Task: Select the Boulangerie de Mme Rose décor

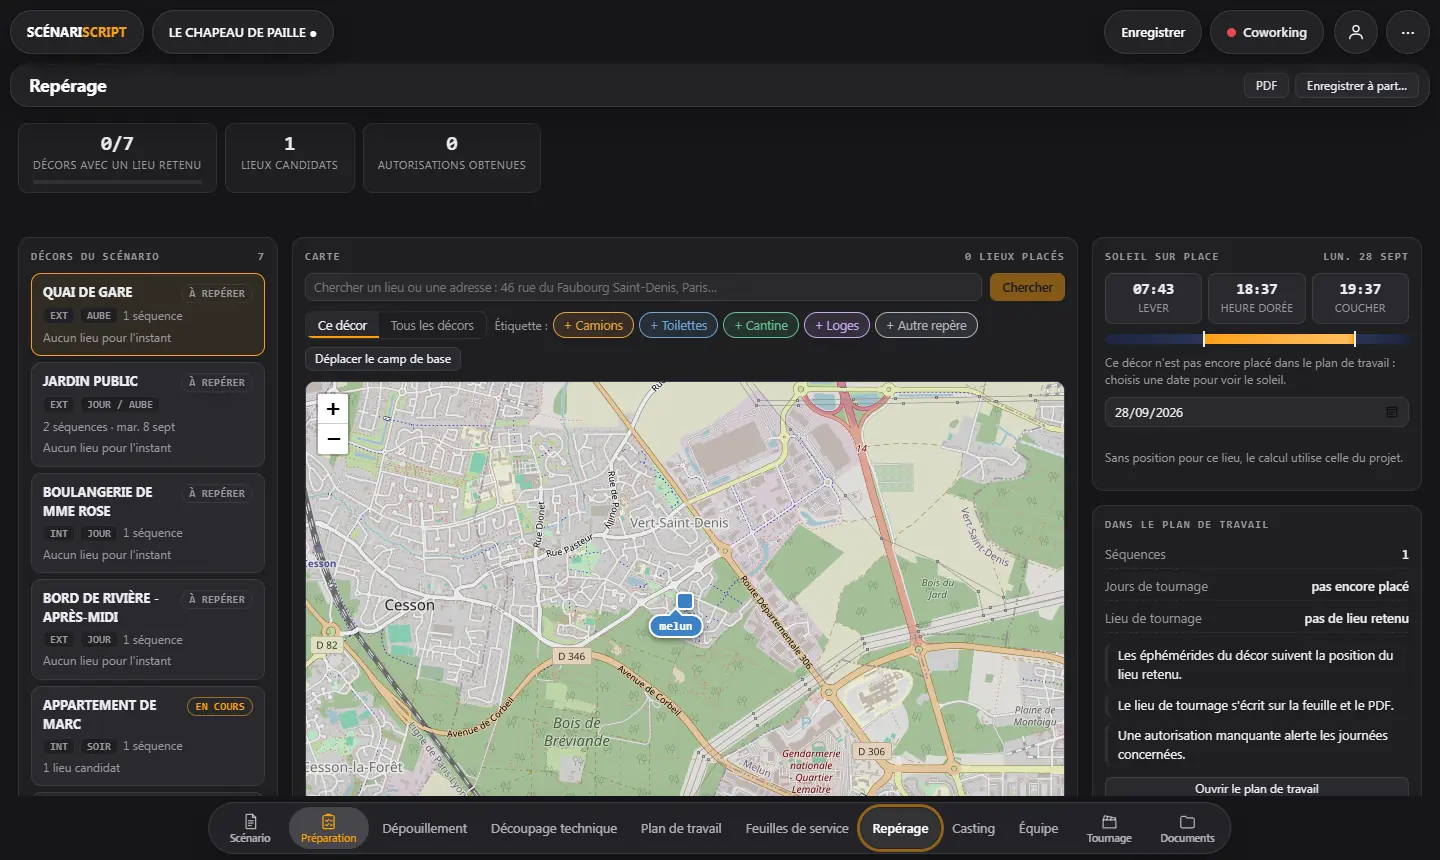Action: point(148,522)
